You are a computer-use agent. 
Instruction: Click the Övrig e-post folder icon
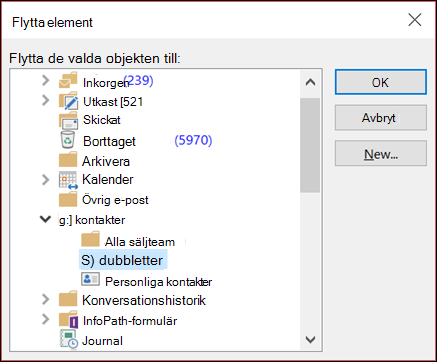[68, 199]
